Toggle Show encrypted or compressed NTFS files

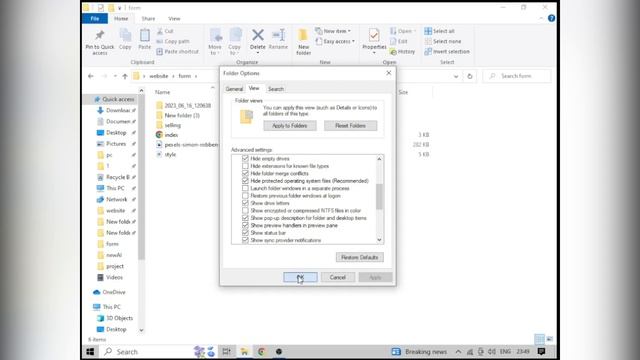245,211
